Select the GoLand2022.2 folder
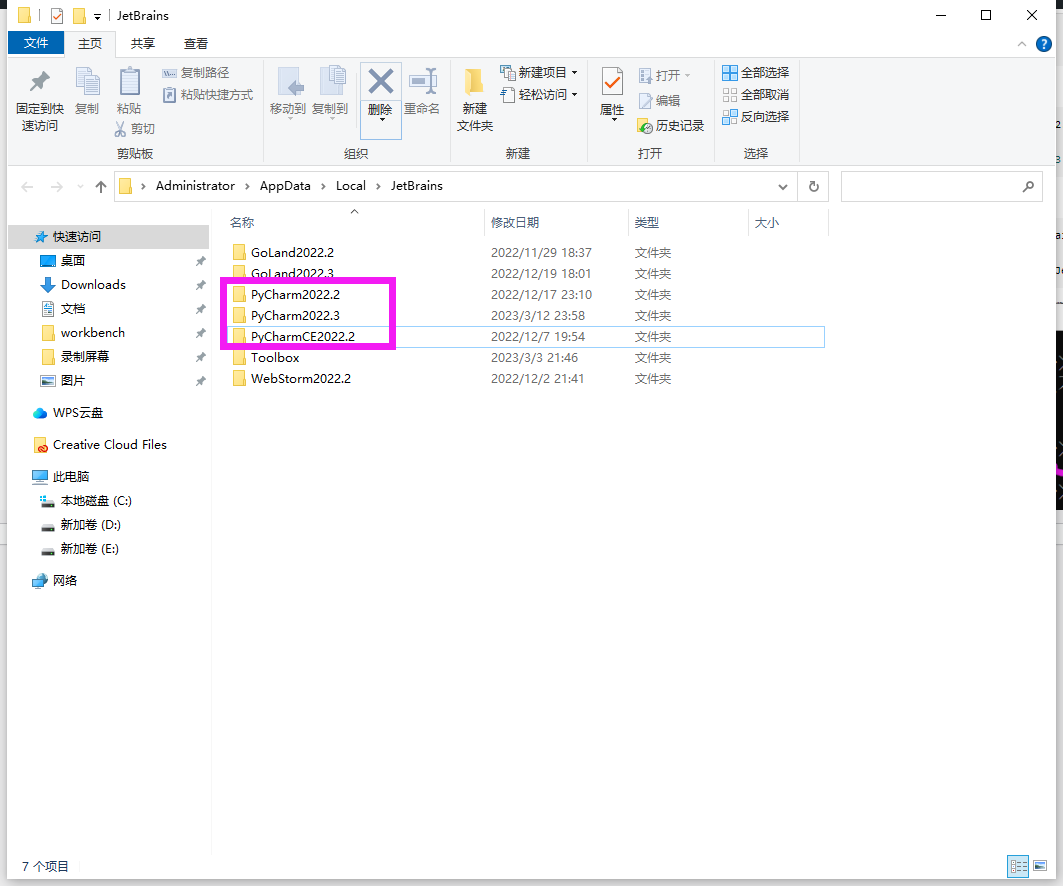The height and width of the screenshot is (886, 1063). pos(292,252)
